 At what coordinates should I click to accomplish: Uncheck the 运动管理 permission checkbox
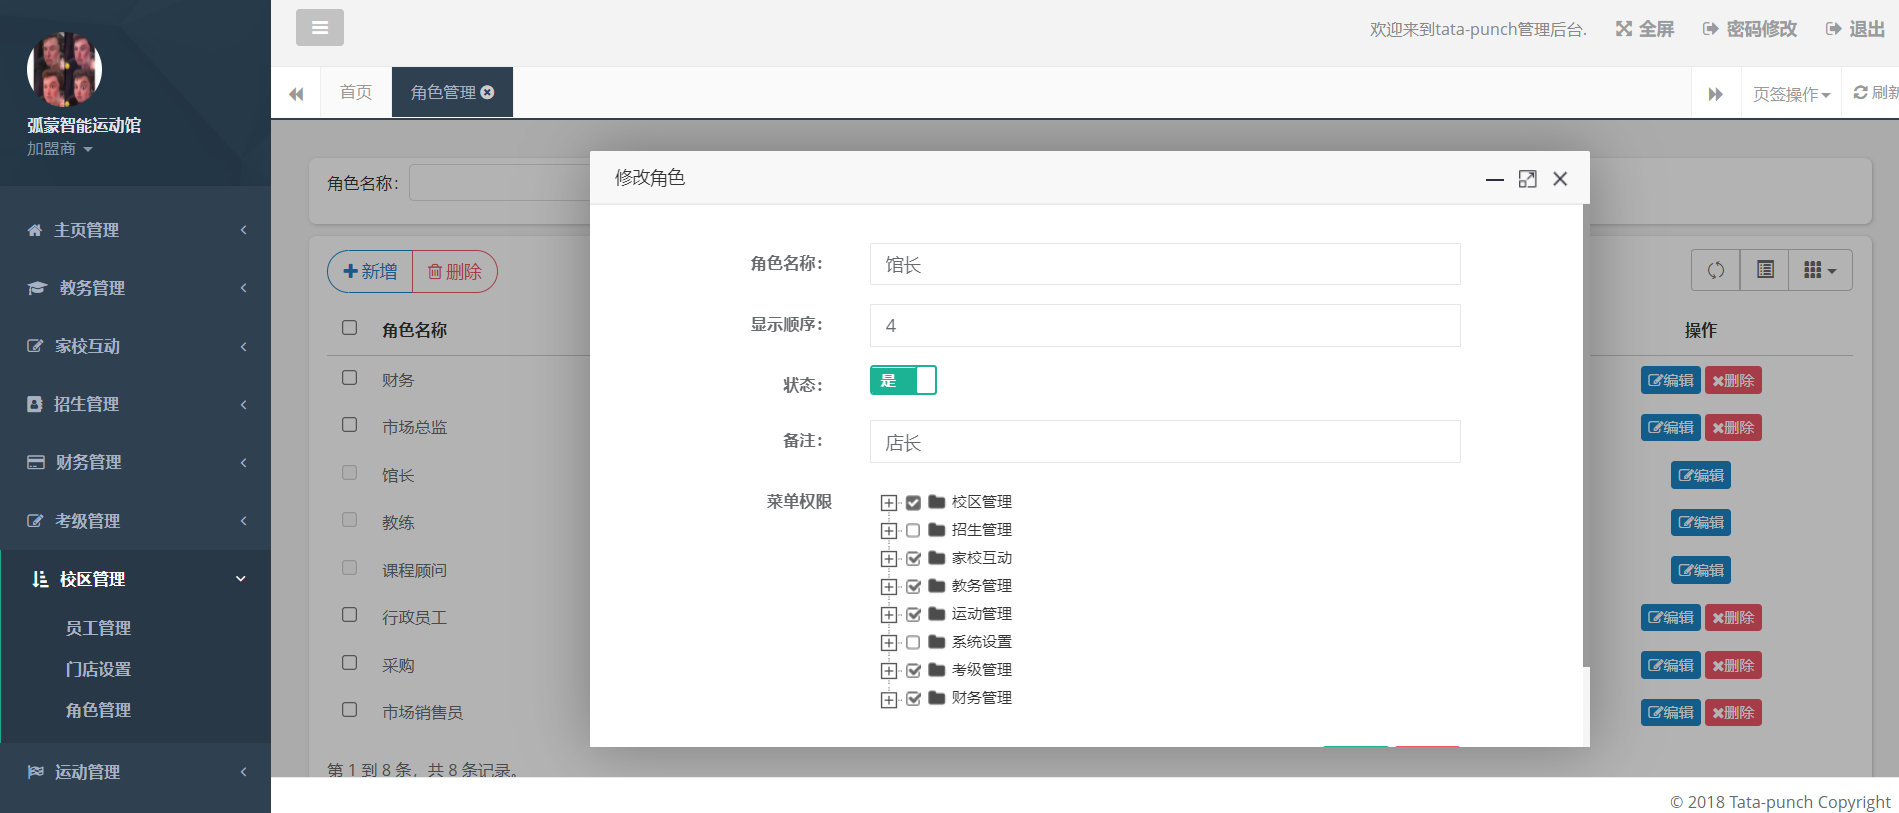point(913,614)
